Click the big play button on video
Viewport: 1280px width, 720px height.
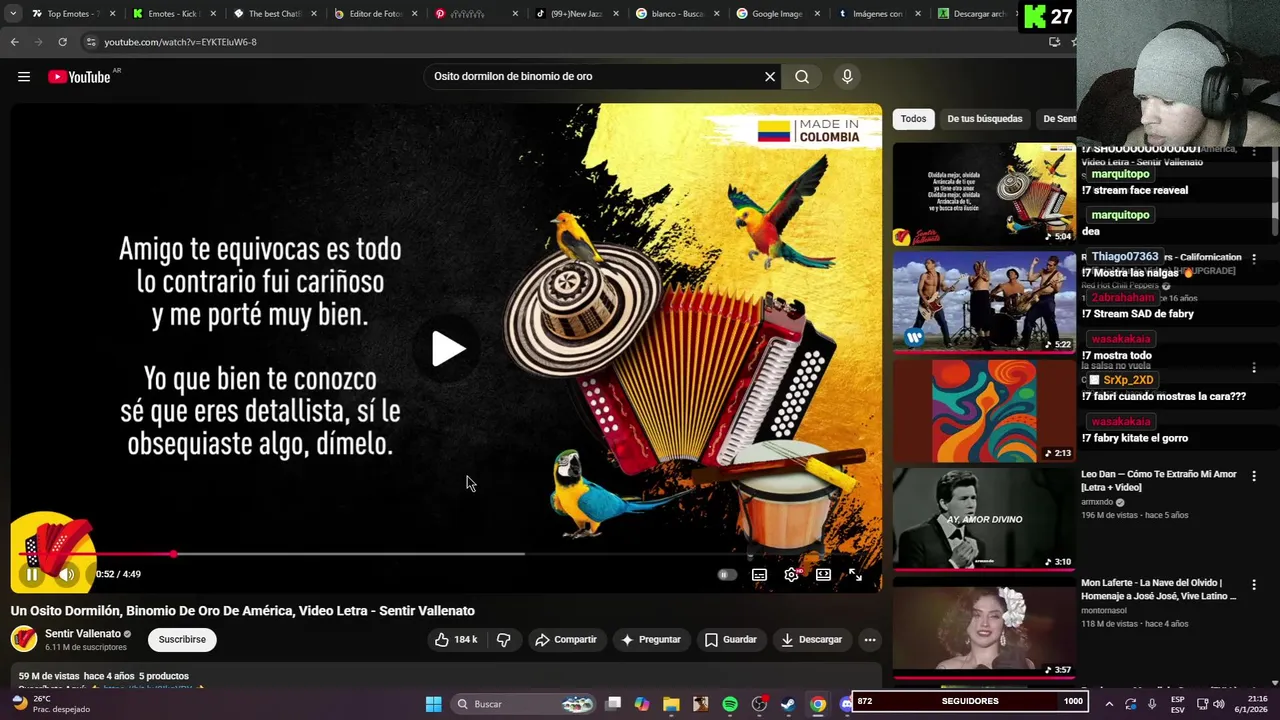tap(447, 348)
